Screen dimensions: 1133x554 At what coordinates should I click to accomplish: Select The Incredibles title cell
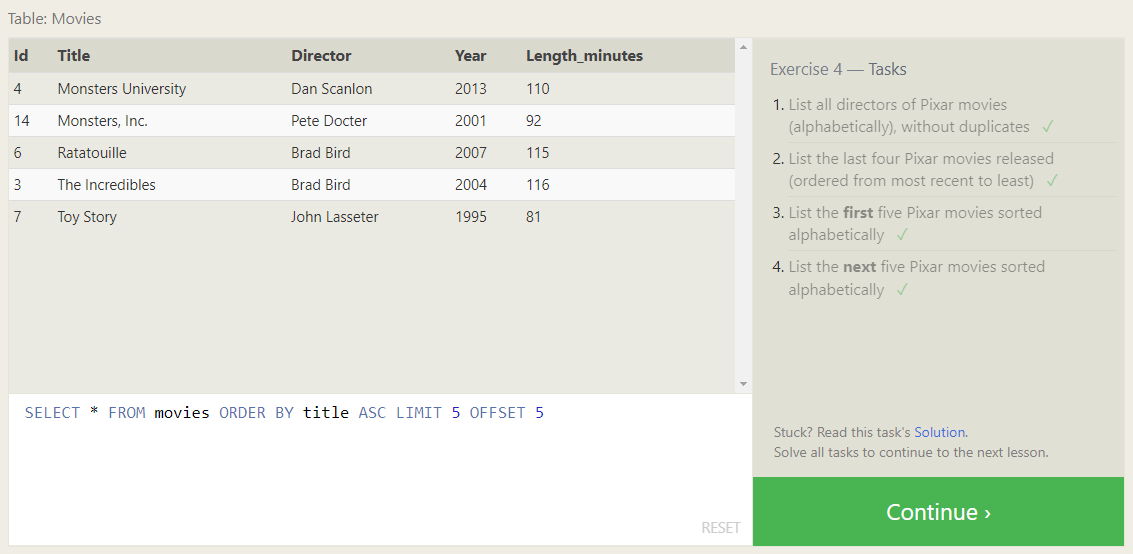tap(106, 185)
